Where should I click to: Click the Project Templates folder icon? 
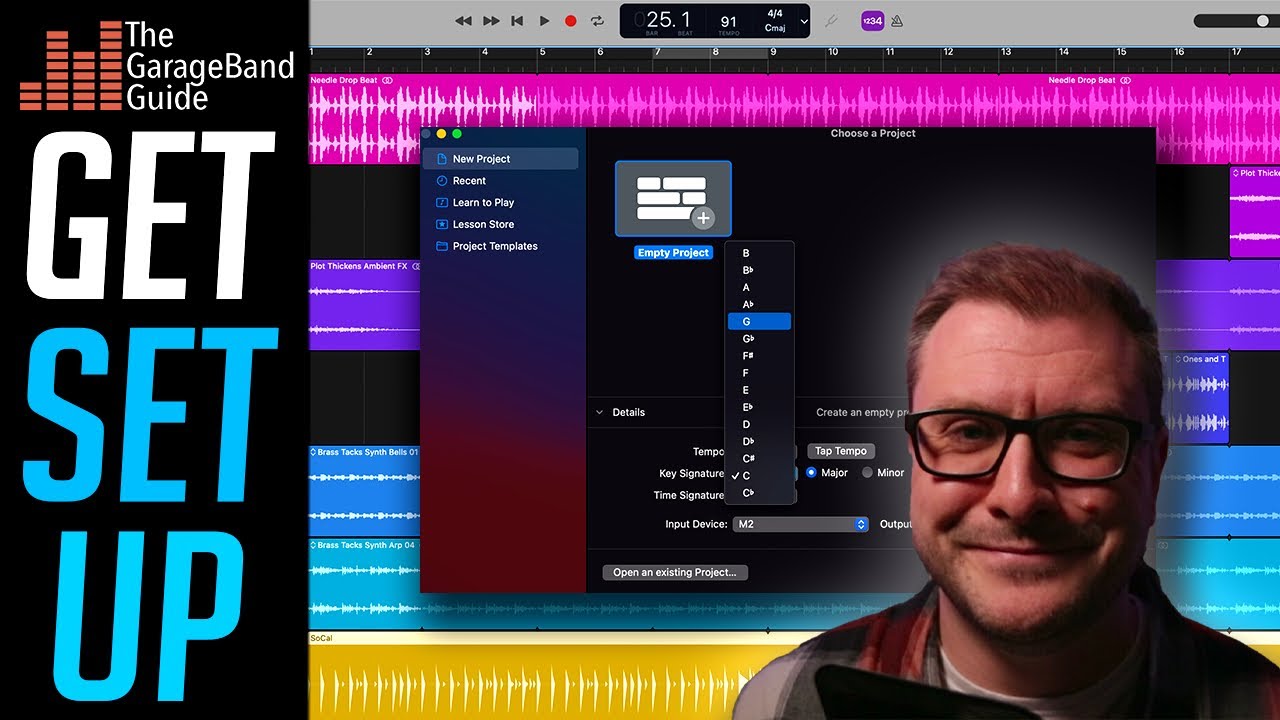tap(441, 246)
